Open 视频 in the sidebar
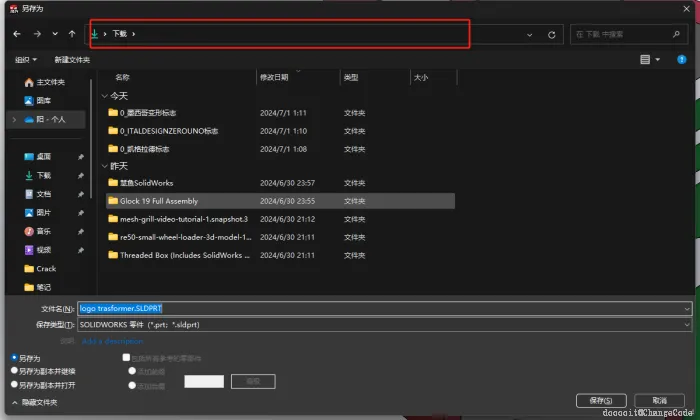 coord(38,250)
